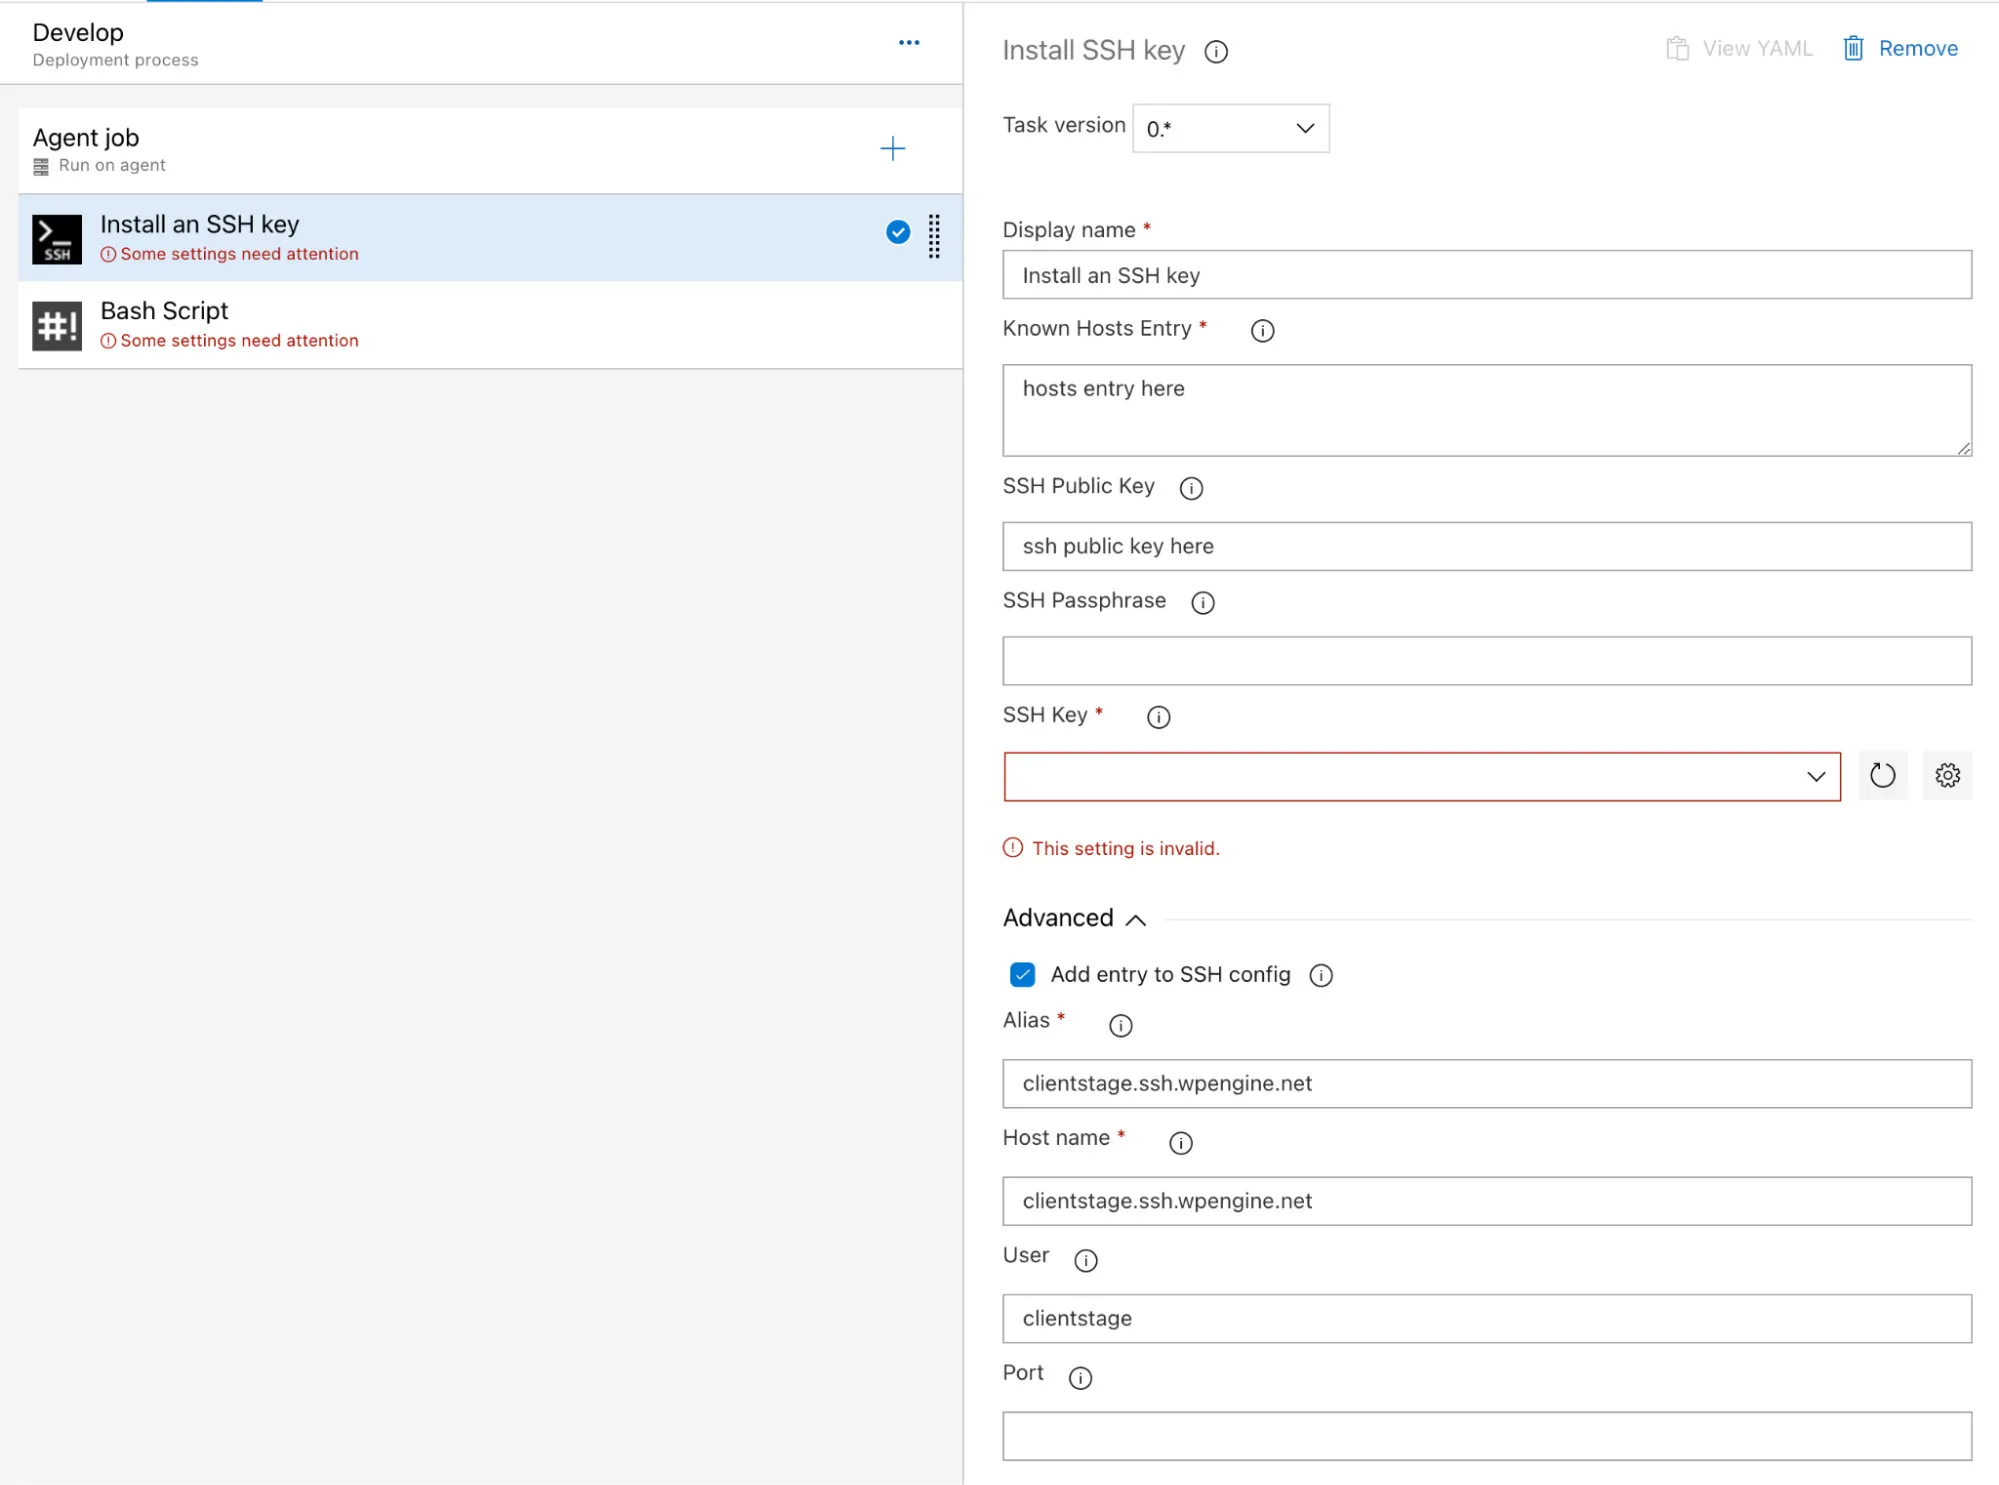Uncheck Add entry to SSH config
The width and height of the screenshot is (1999, 1485).
point(1022,974)
